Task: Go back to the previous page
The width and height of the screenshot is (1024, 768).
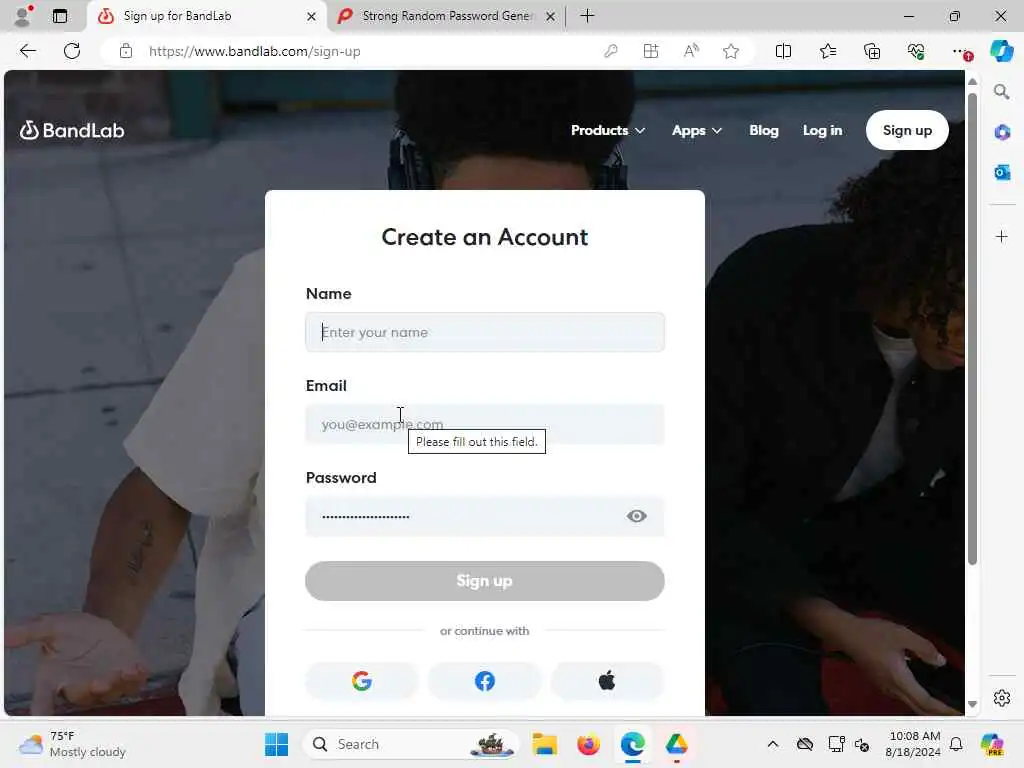Action: pos(27,51)
